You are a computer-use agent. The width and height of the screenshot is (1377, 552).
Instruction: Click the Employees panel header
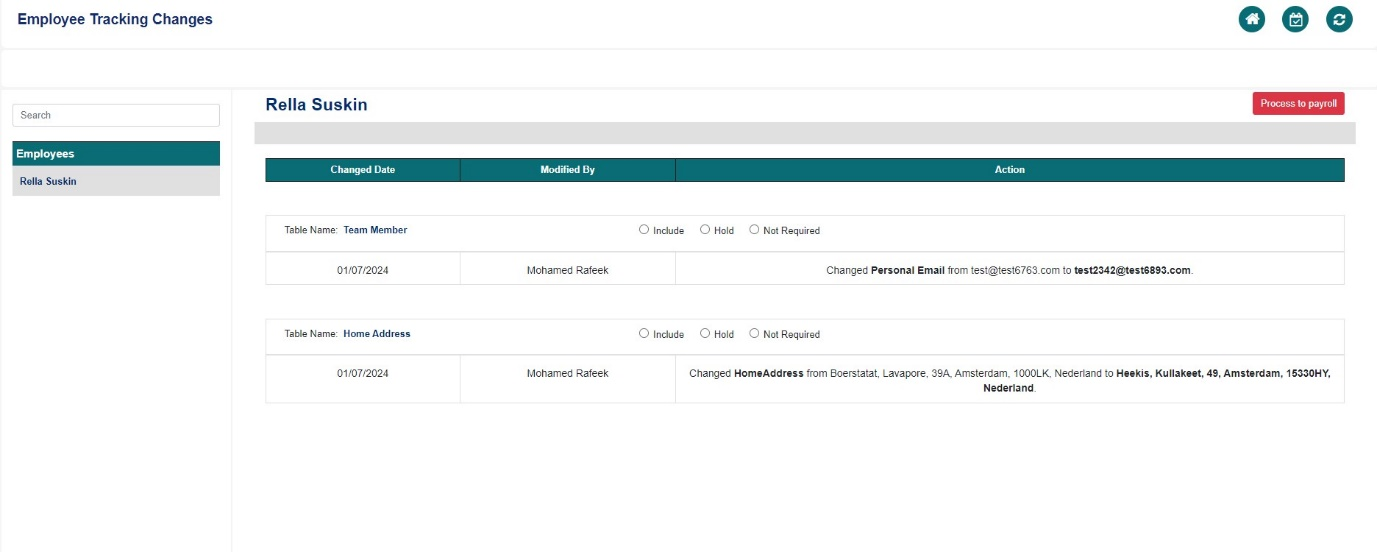pos(116,154)
